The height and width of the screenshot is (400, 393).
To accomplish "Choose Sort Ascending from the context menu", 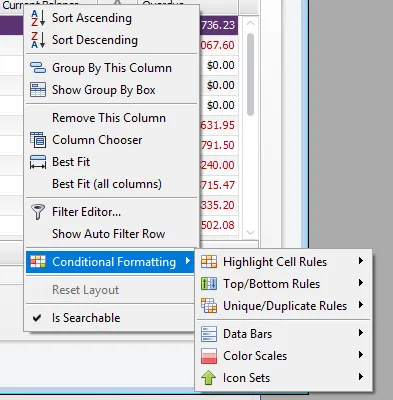I will coord(112,18).
